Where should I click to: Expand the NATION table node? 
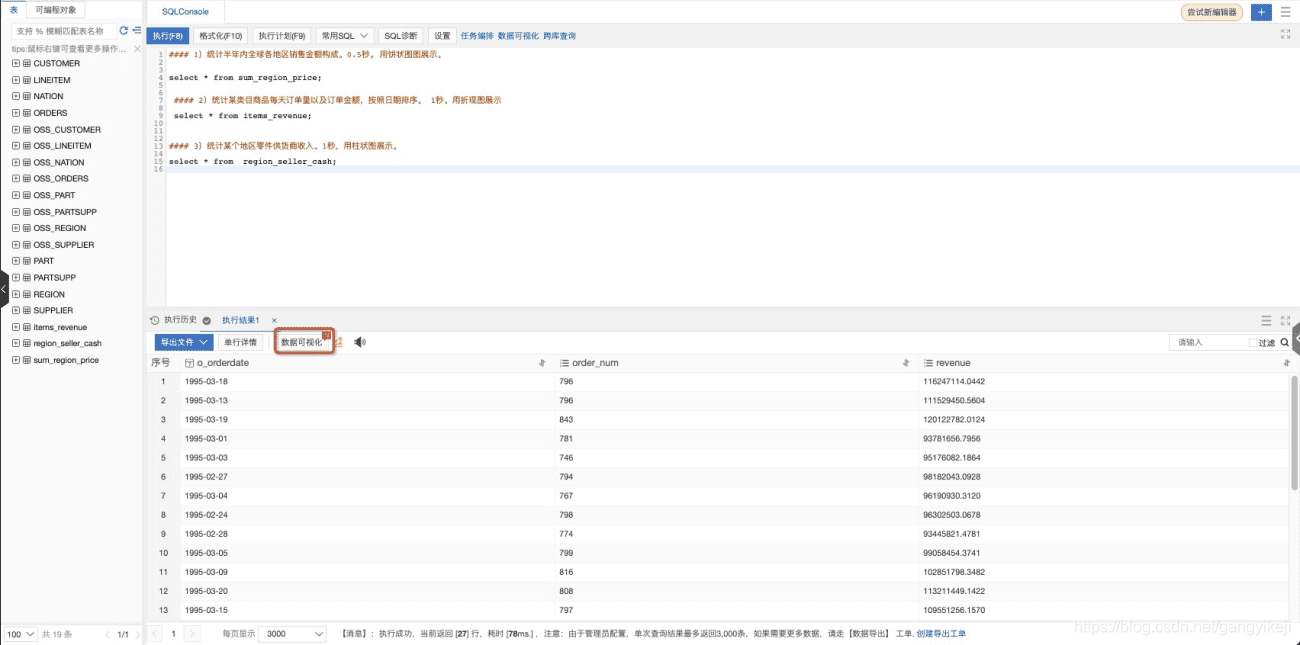point(16,96)
